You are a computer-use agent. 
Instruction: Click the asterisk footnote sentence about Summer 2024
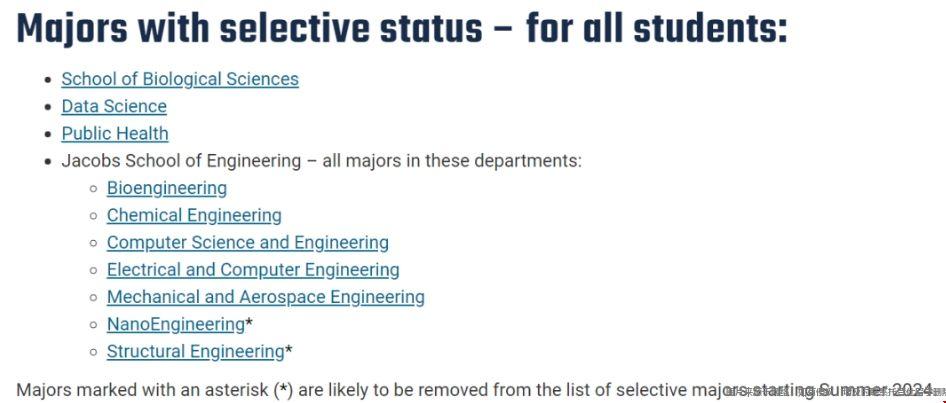tap(475, 390)
